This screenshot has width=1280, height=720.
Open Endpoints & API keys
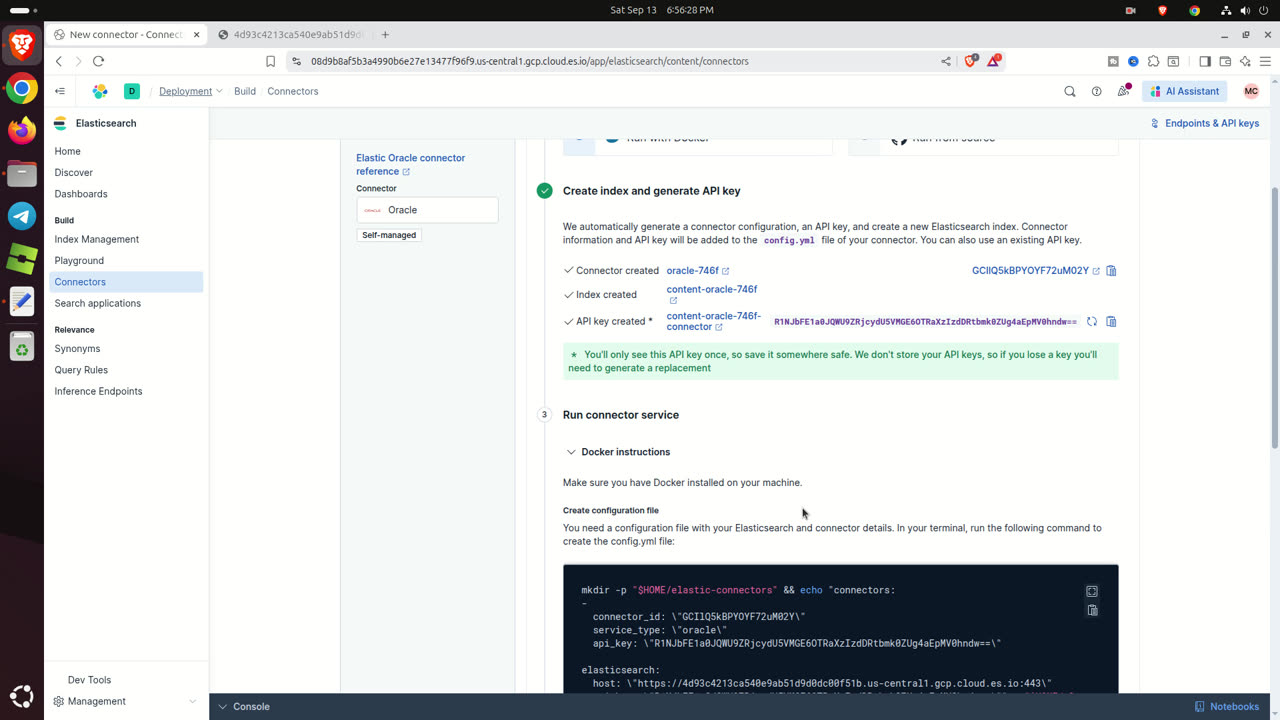click(x=1204, y=123)
